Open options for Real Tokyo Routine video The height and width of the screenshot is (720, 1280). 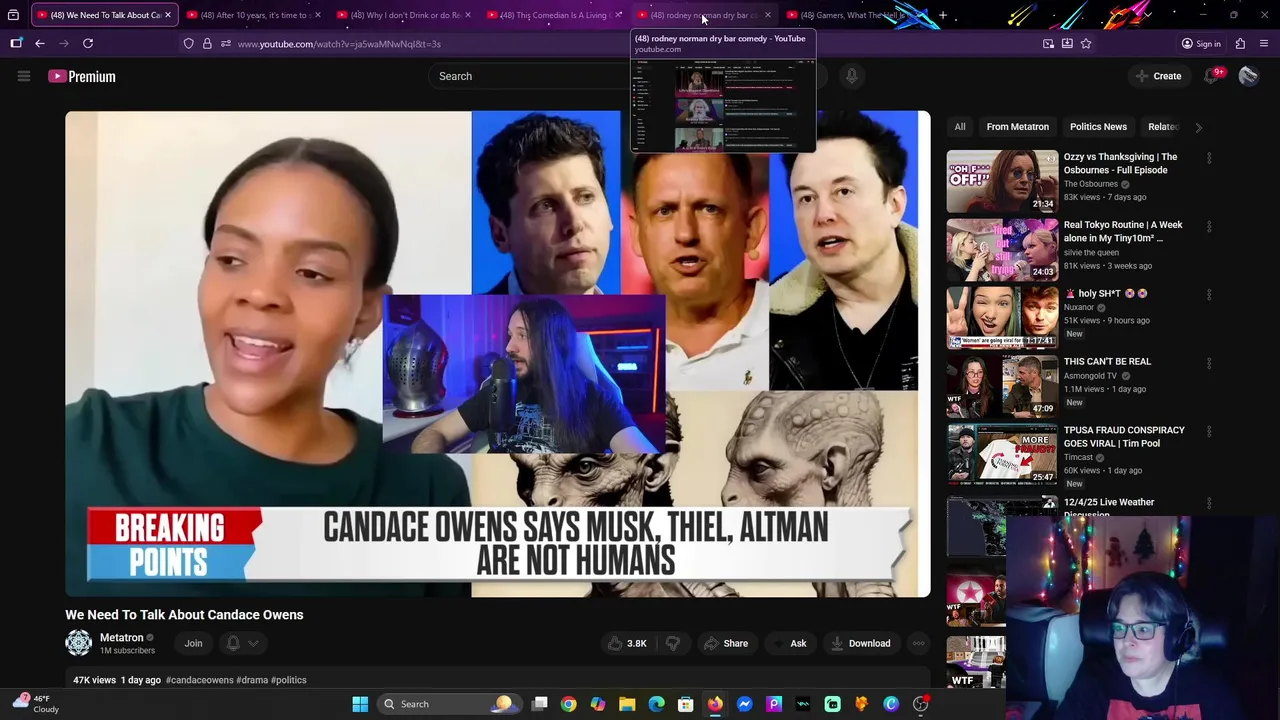click(x=1209, y=226)
